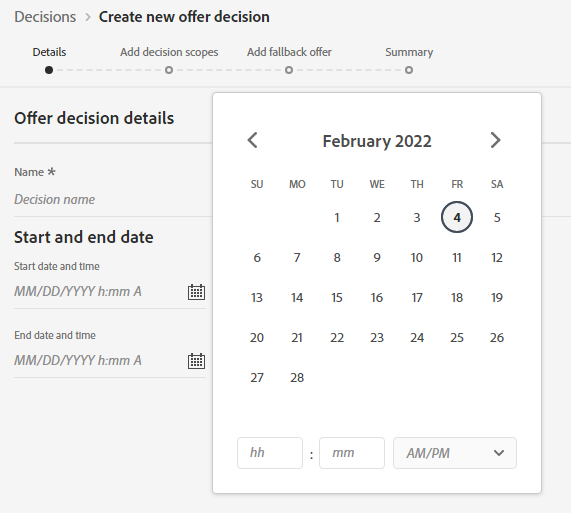Click the MO weekday header

[x=297, y=184]
